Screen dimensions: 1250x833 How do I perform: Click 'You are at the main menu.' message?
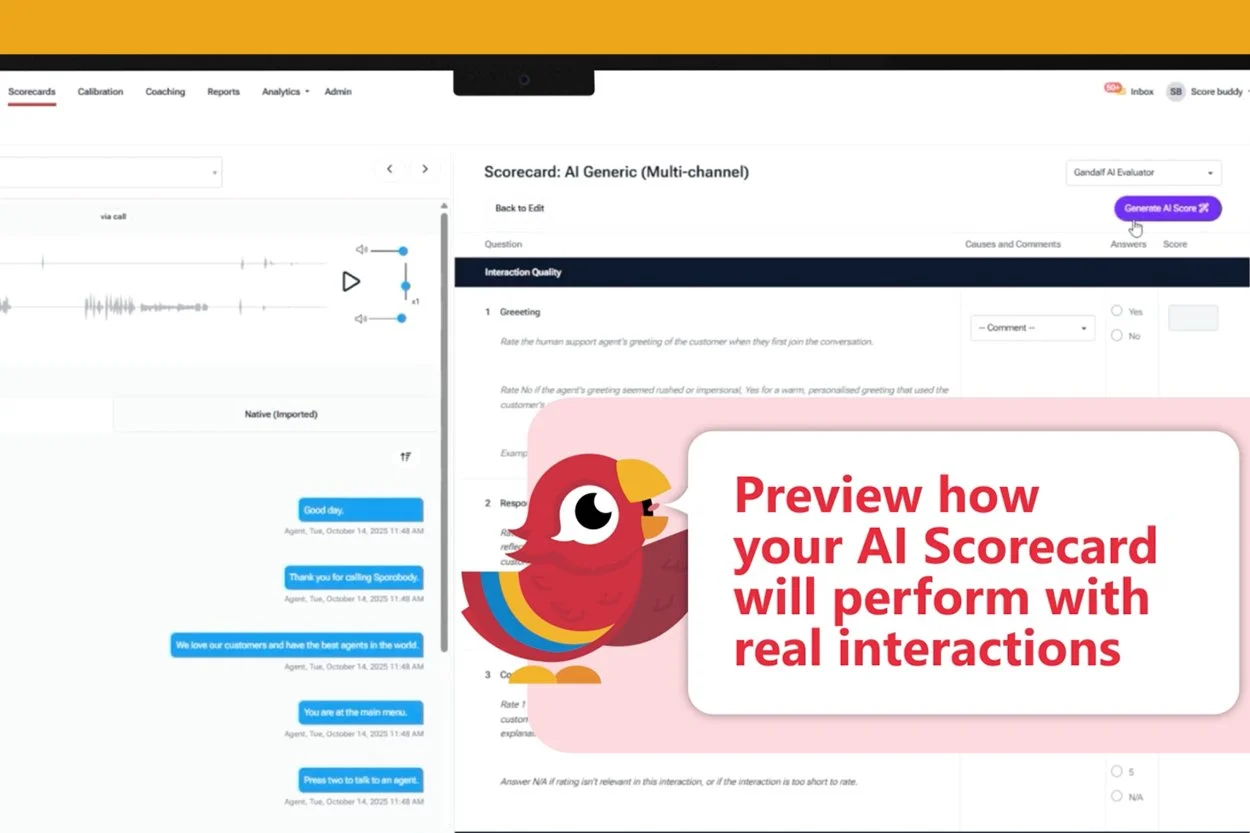coord(361,712)
